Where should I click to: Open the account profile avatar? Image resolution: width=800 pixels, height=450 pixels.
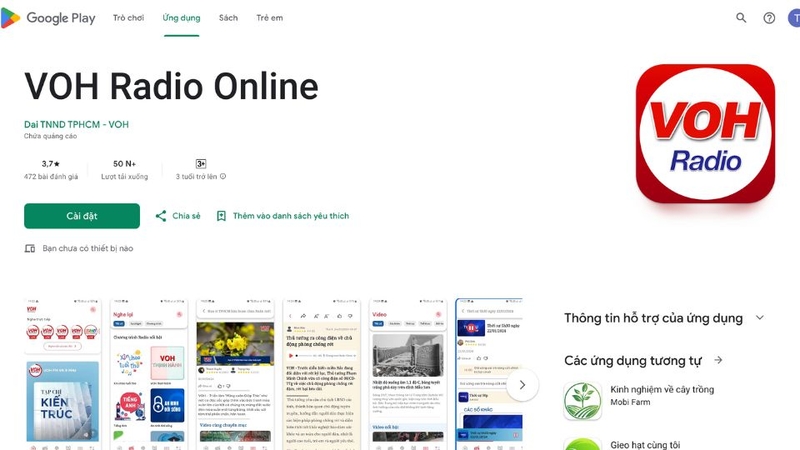794,18
